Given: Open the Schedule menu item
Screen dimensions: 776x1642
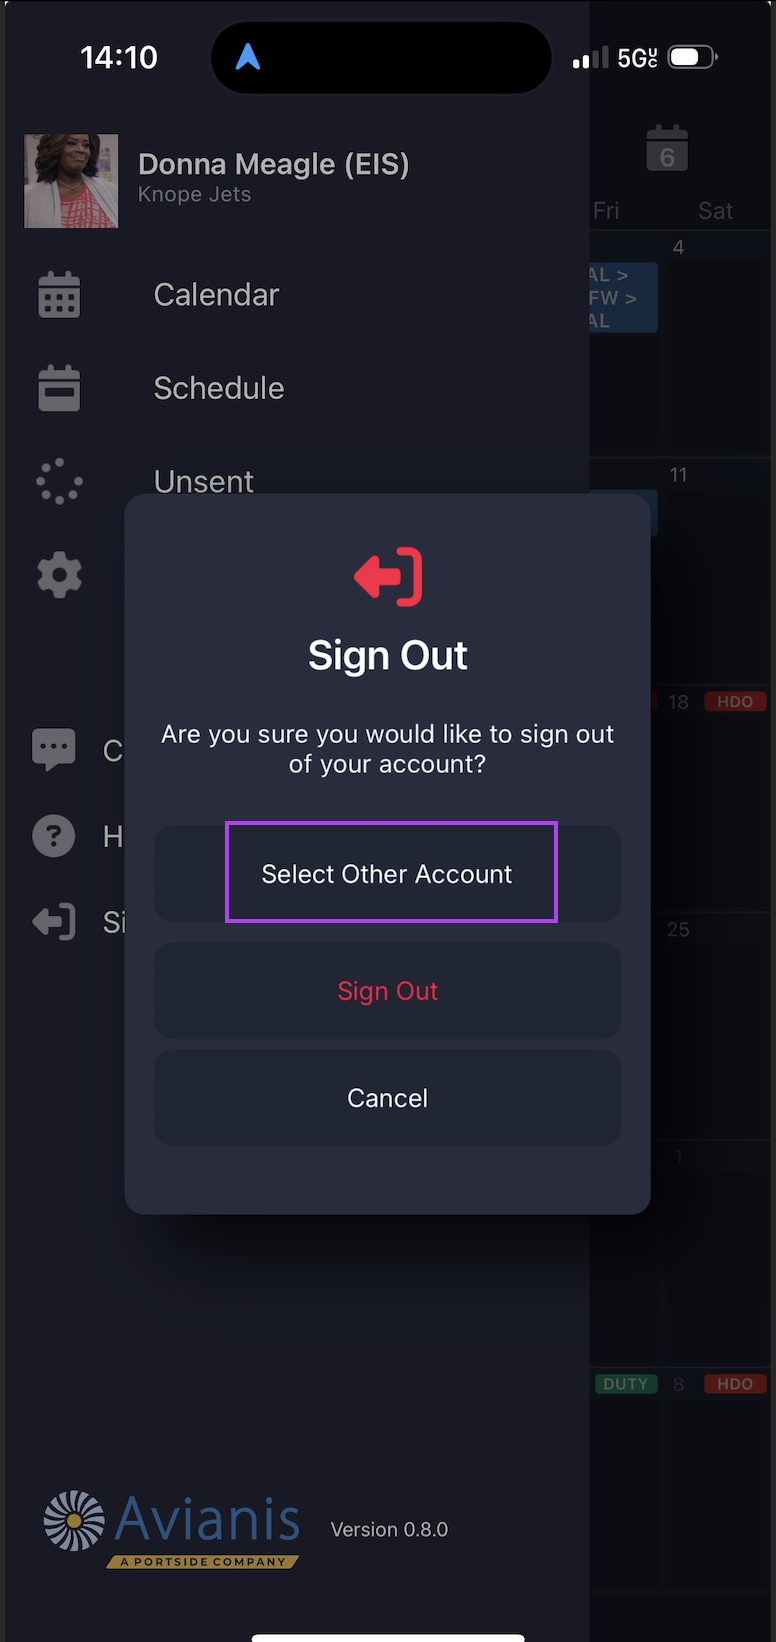Looking at the screenshot, I should point(219,388).
